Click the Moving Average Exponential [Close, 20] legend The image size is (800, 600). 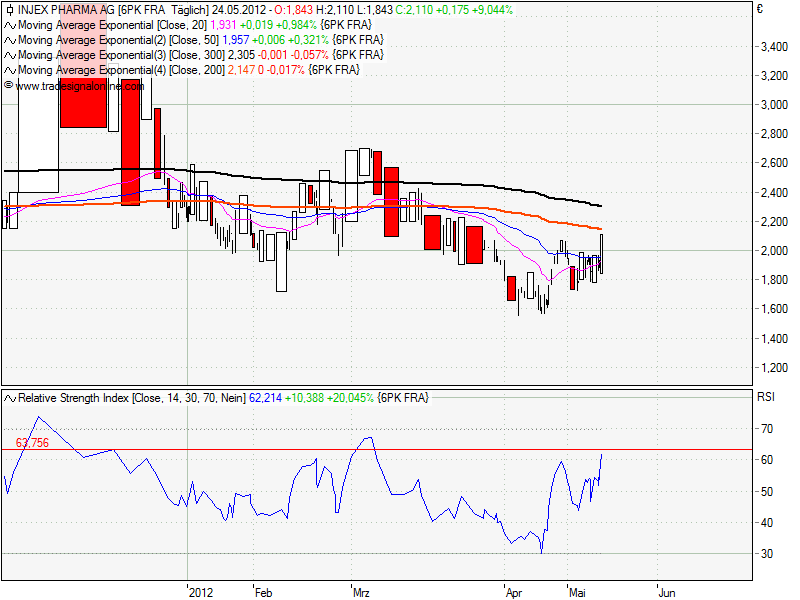coord(113,25)
